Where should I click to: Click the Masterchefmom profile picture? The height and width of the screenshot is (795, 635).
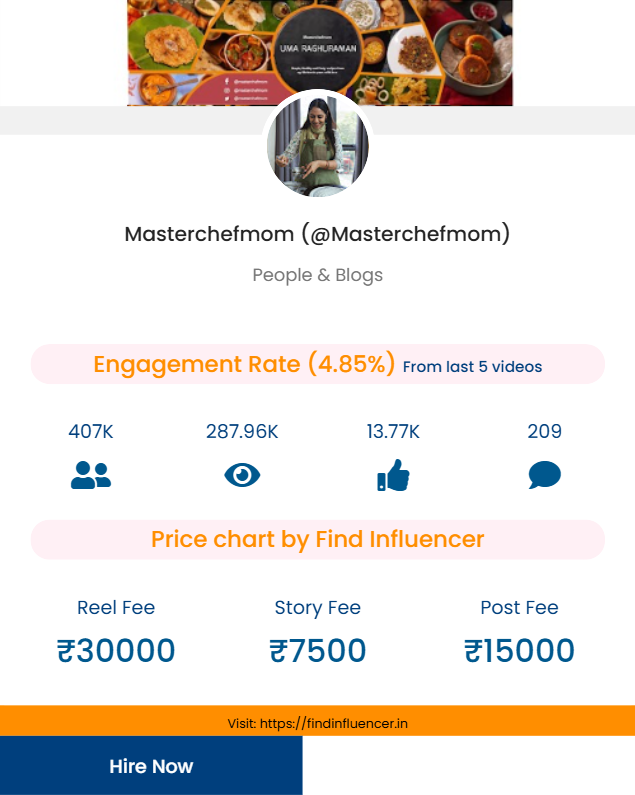318,146
